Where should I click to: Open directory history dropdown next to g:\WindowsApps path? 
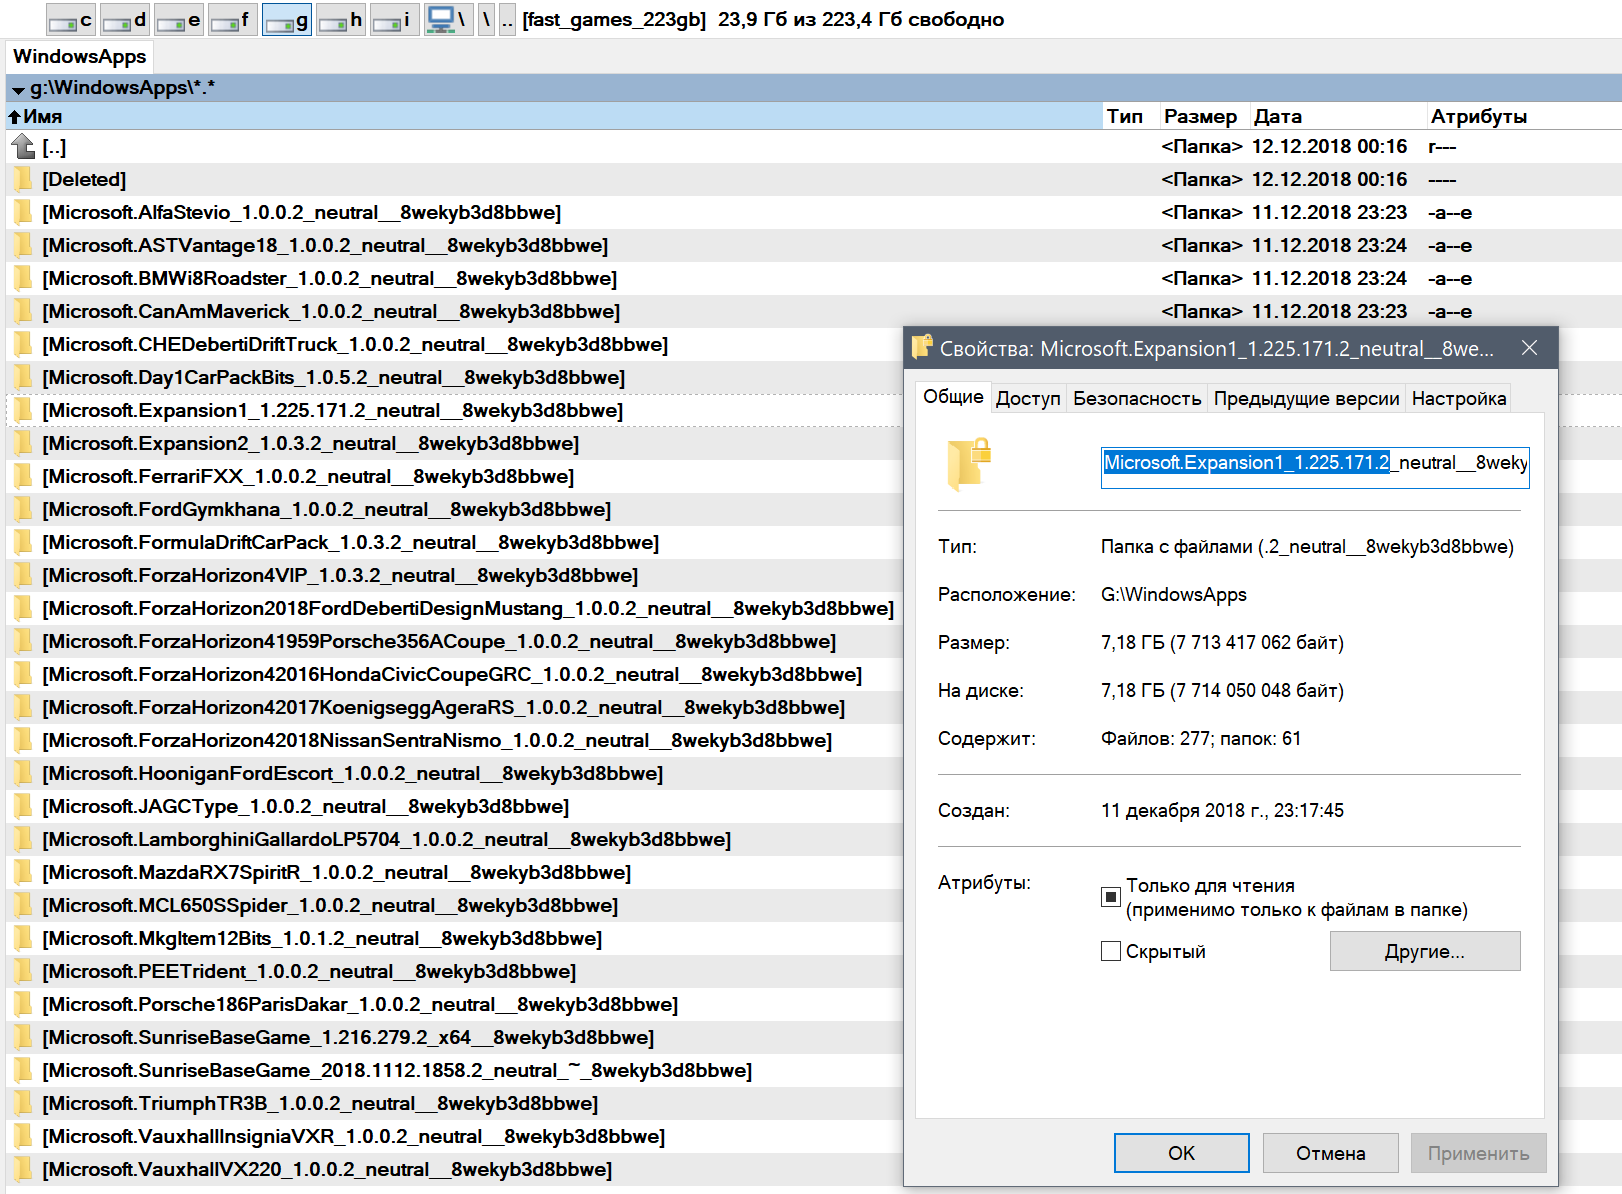click(x=18, y=90)
